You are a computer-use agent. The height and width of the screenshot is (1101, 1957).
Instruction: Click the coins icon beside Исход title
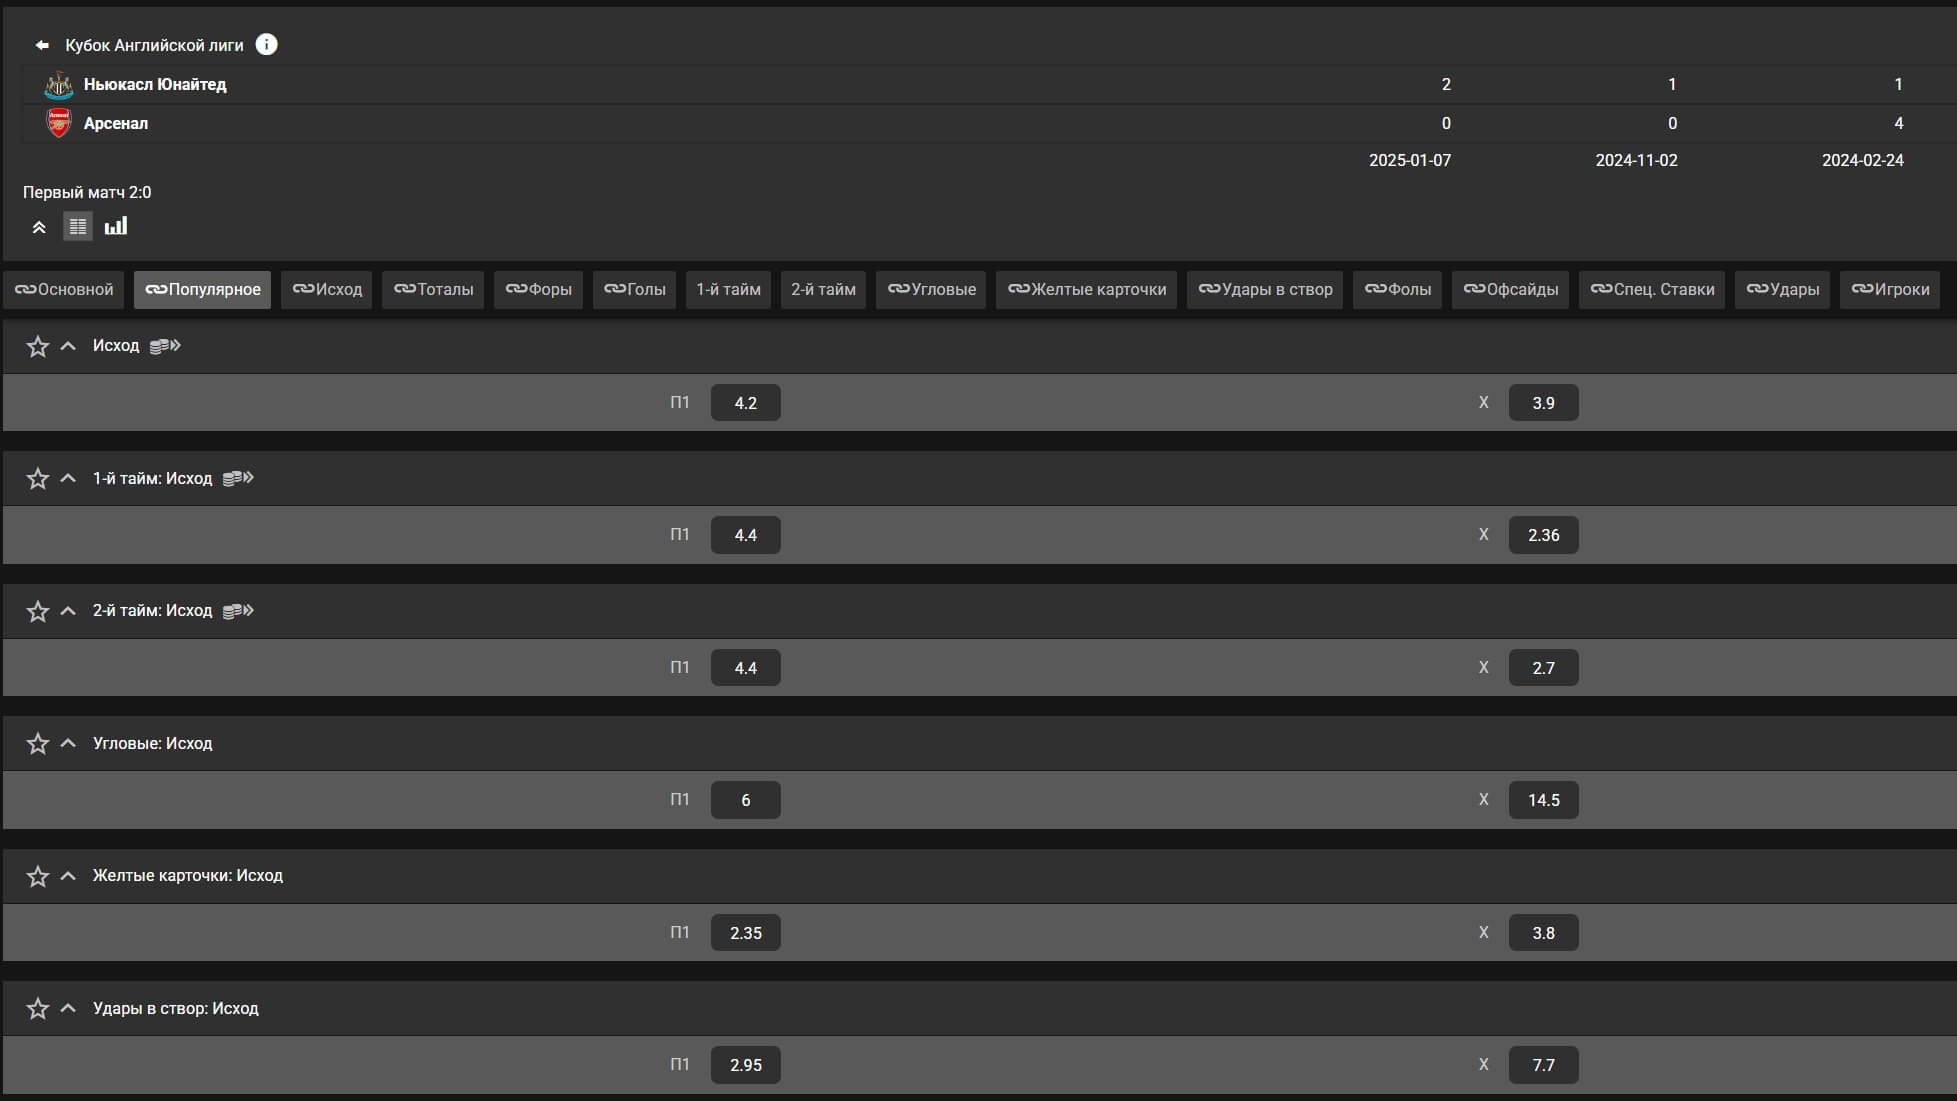(x=165, y=346)
